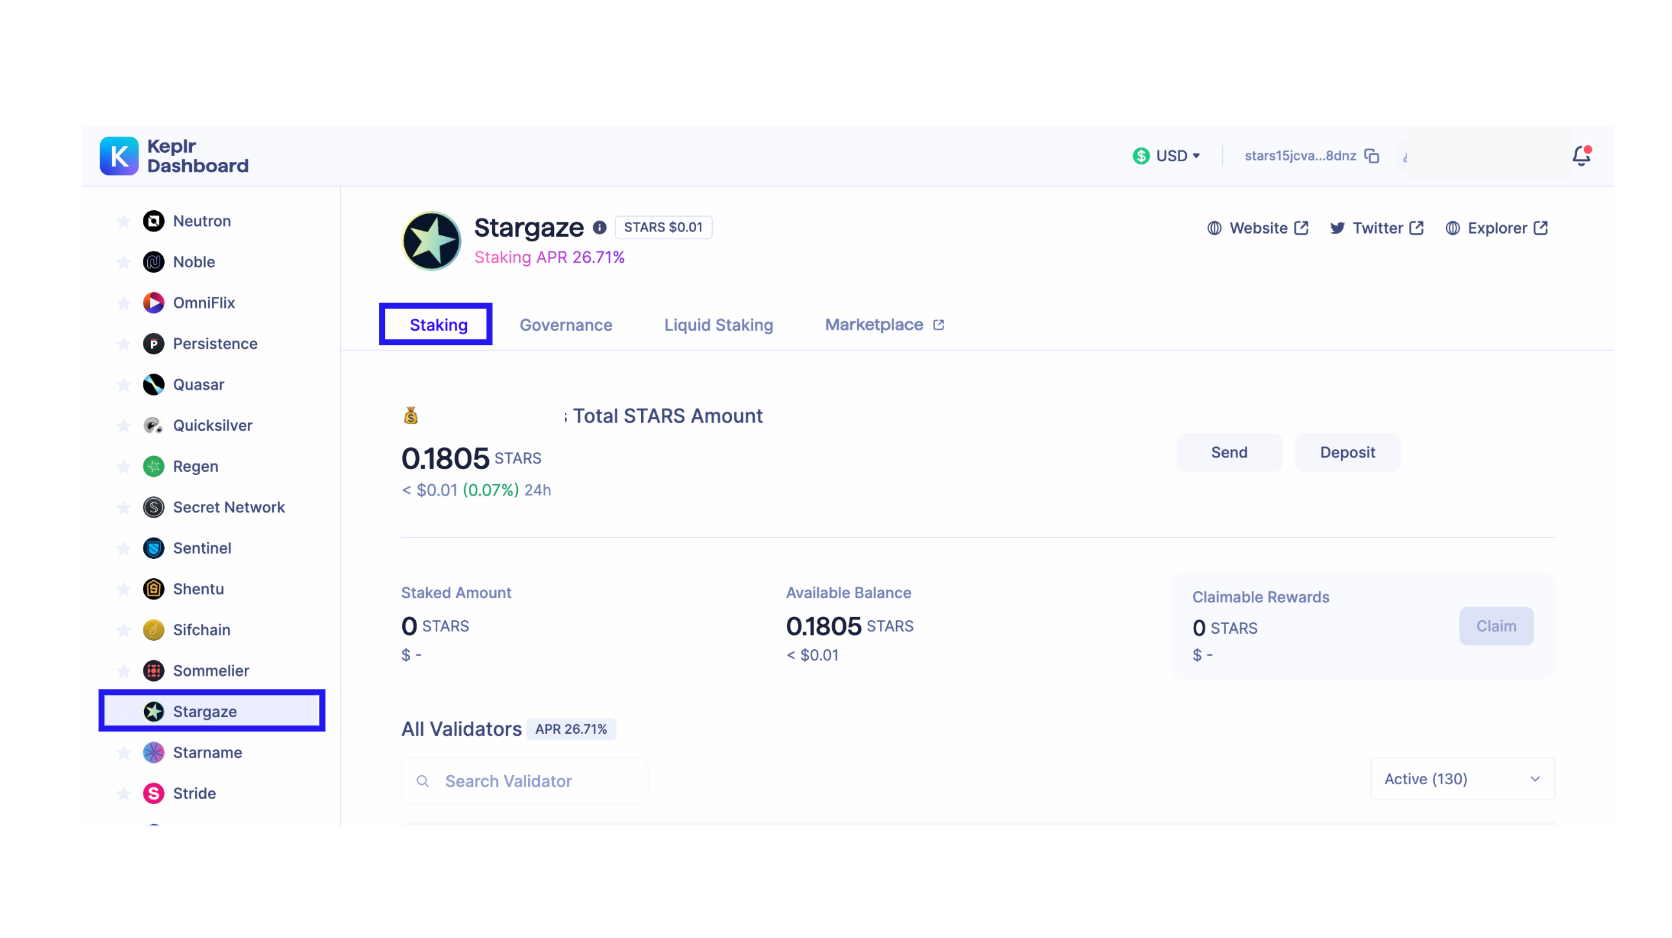Click the Staking APR 26.71% text
The width and height of the screenshot is (1672, 938).
pyautogui.click(x=549, y=257)
